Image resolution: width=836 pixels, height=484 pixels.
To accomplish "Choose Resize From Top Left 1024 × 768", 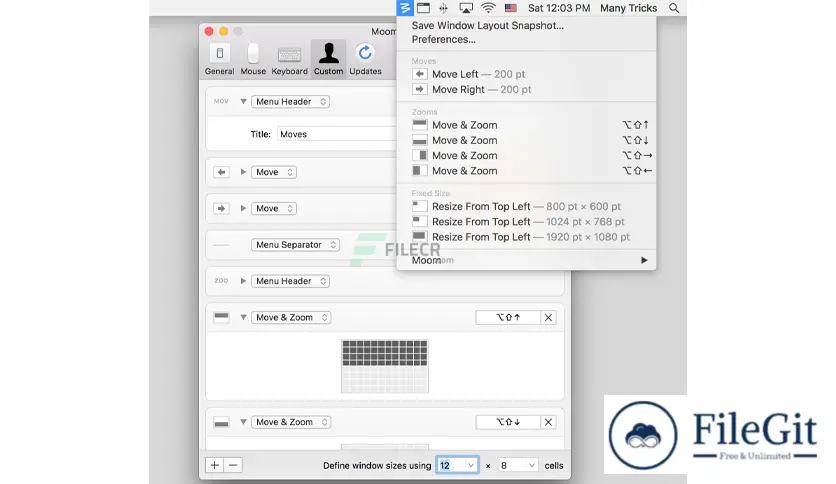I will tap(526, 222).
